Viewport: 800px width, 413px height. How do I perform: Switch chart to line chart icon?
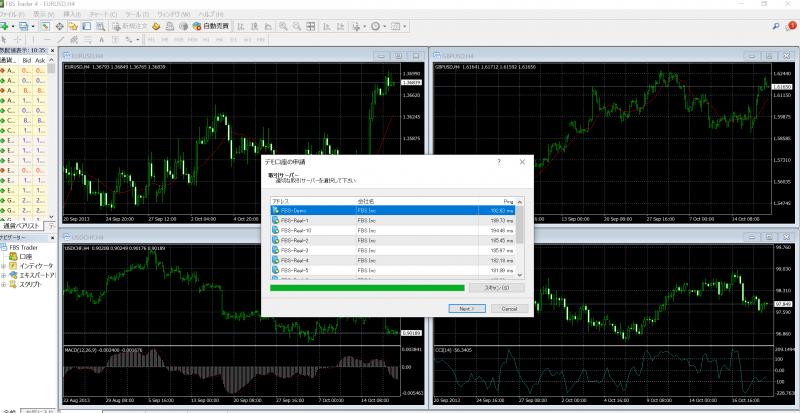pyautogui.click(x=268, y=26)
